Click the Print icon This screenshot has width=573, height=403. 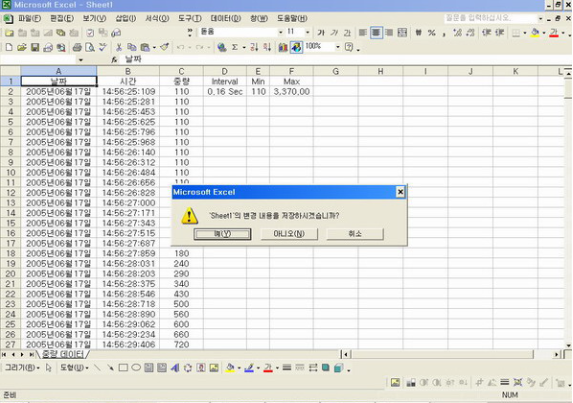[77, 47]
